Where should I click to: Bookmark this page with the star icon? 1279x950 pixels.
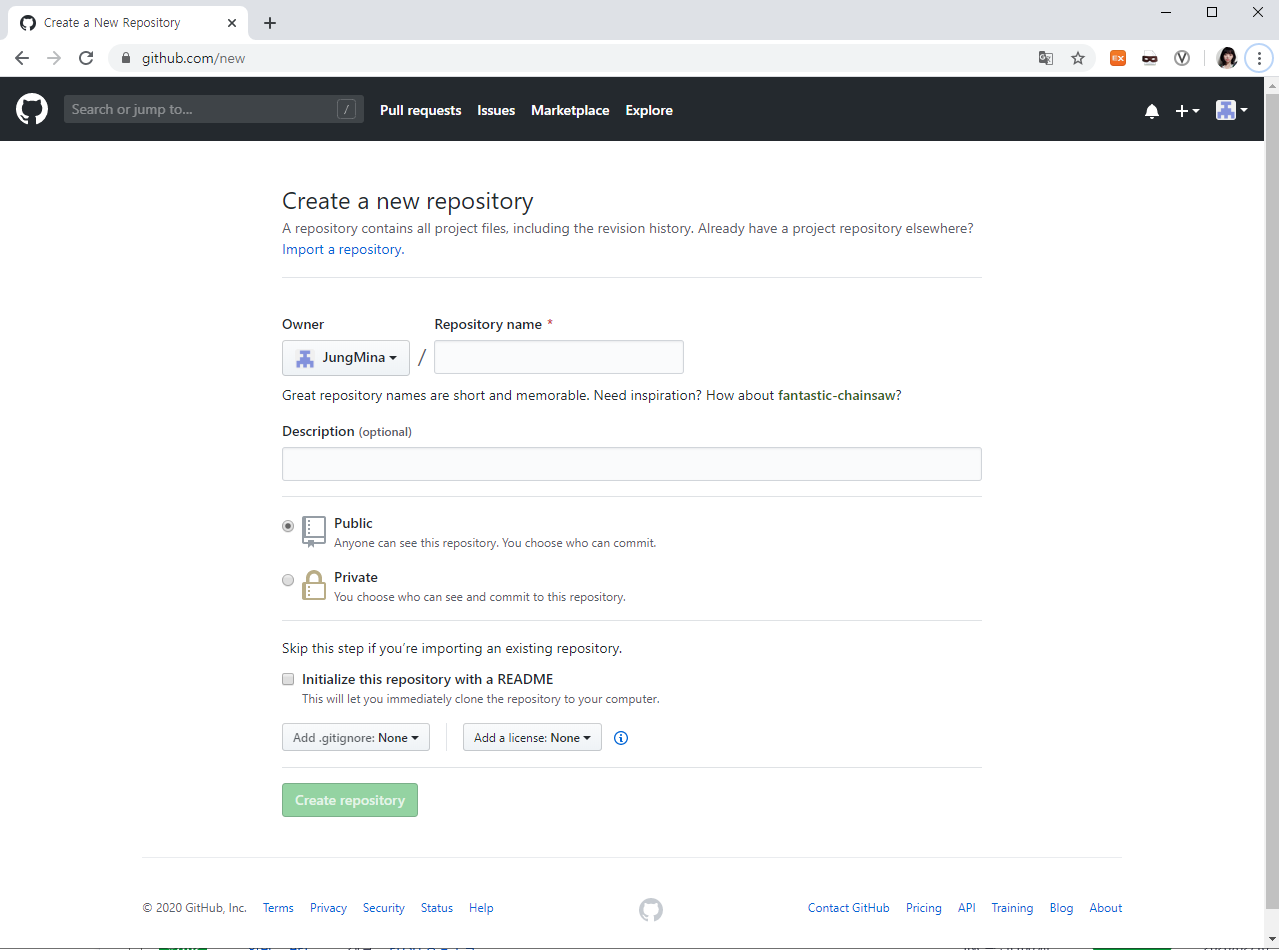pos(1078,58)
